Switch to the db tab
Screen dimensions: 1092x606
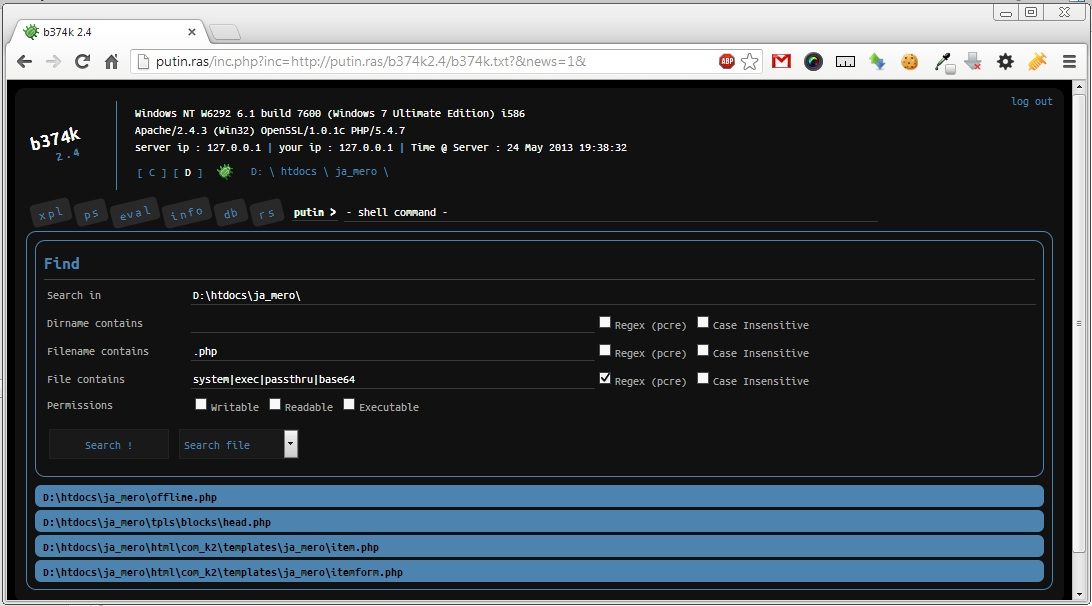pyautogui.click(x=231, y=213)
